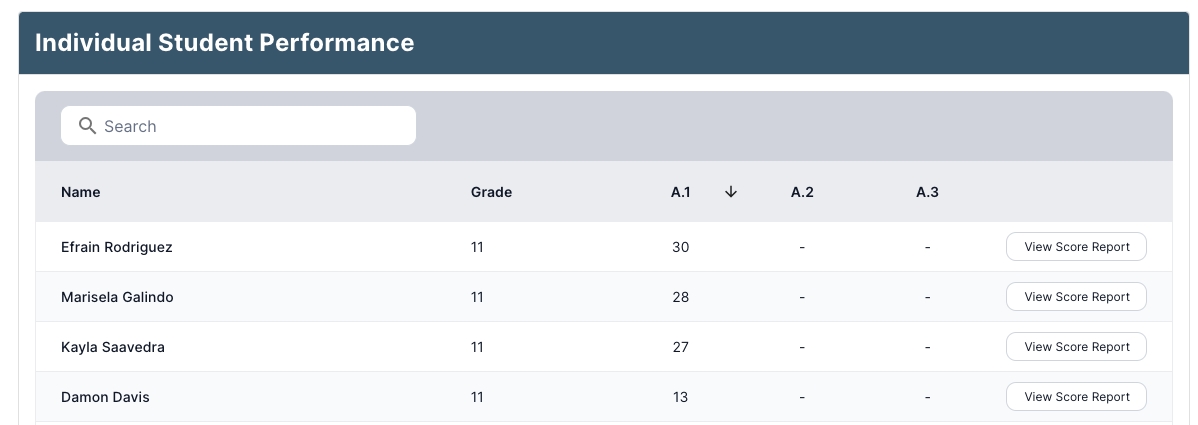Click on Kayla Saavedra's name
This screenshot has height=425, width=1198.
click(x=113, y=347)
